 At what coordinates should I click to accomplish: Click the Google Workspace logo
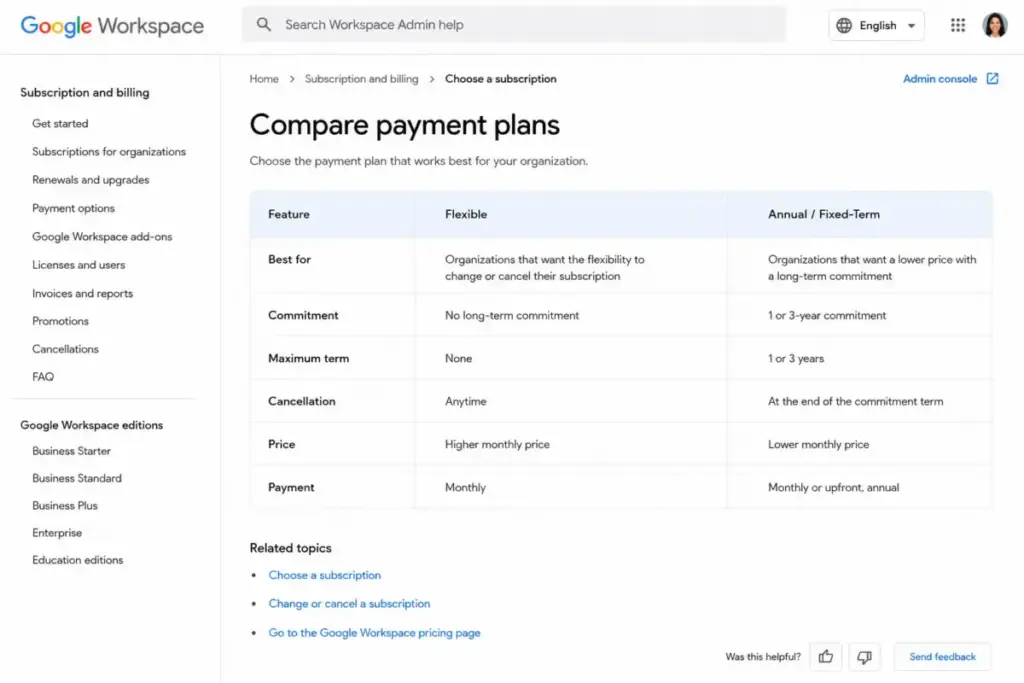(112, 25)
